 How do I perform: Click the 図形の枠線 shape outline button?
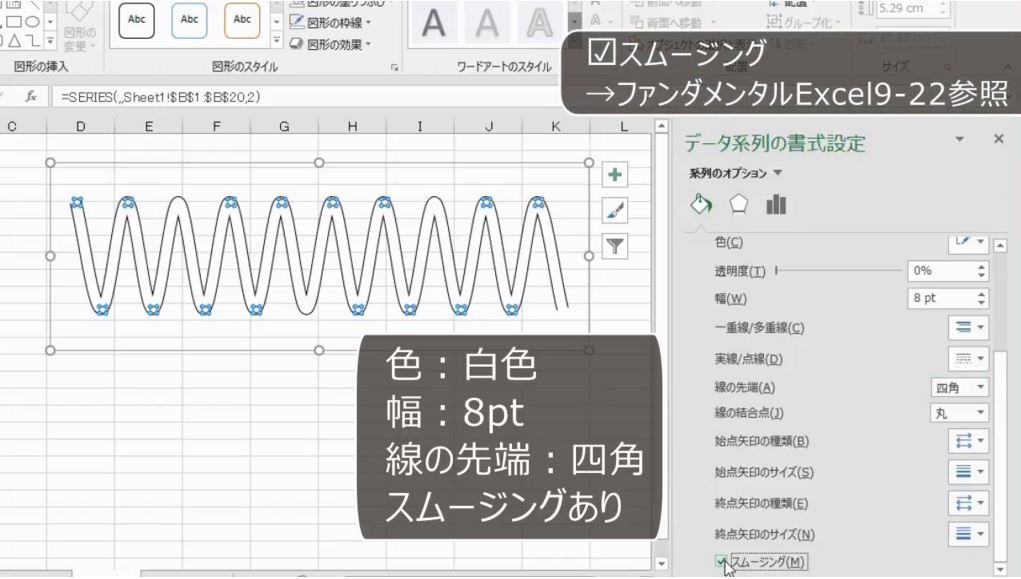tap(330, 22)
